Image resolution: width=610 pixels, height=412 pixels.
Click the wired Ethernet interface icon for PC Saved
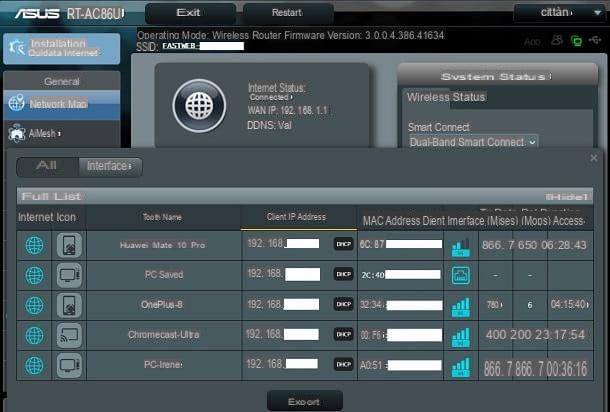461,275
